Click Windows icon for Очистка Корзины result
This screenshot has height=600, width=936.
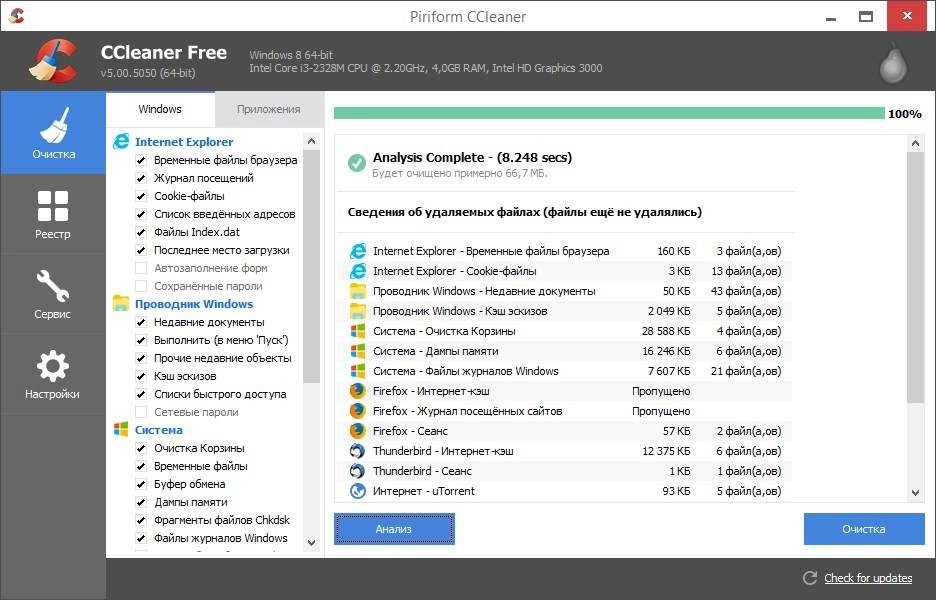[x=358, y=331]
